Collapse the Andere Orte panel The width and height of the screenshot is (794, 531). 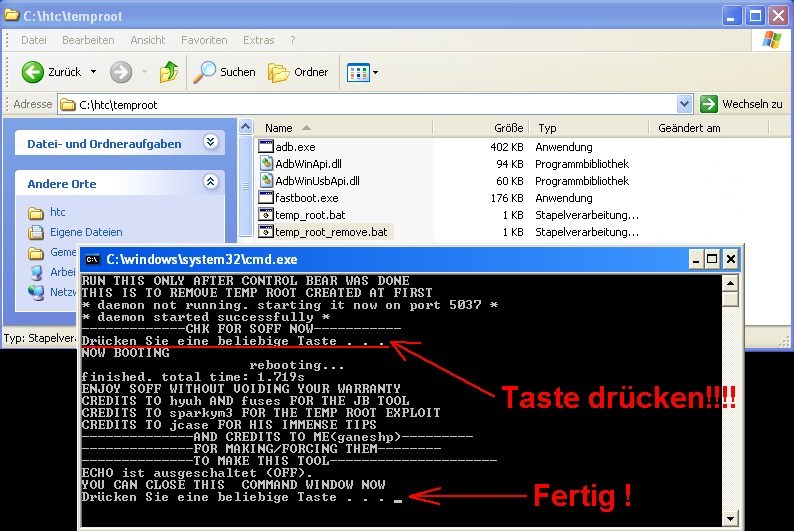click(x=210, y=183)
